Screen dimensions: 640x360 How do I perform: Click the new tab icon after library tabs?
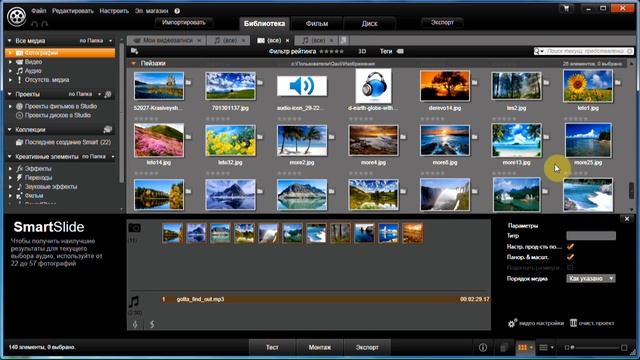[343, 40]
